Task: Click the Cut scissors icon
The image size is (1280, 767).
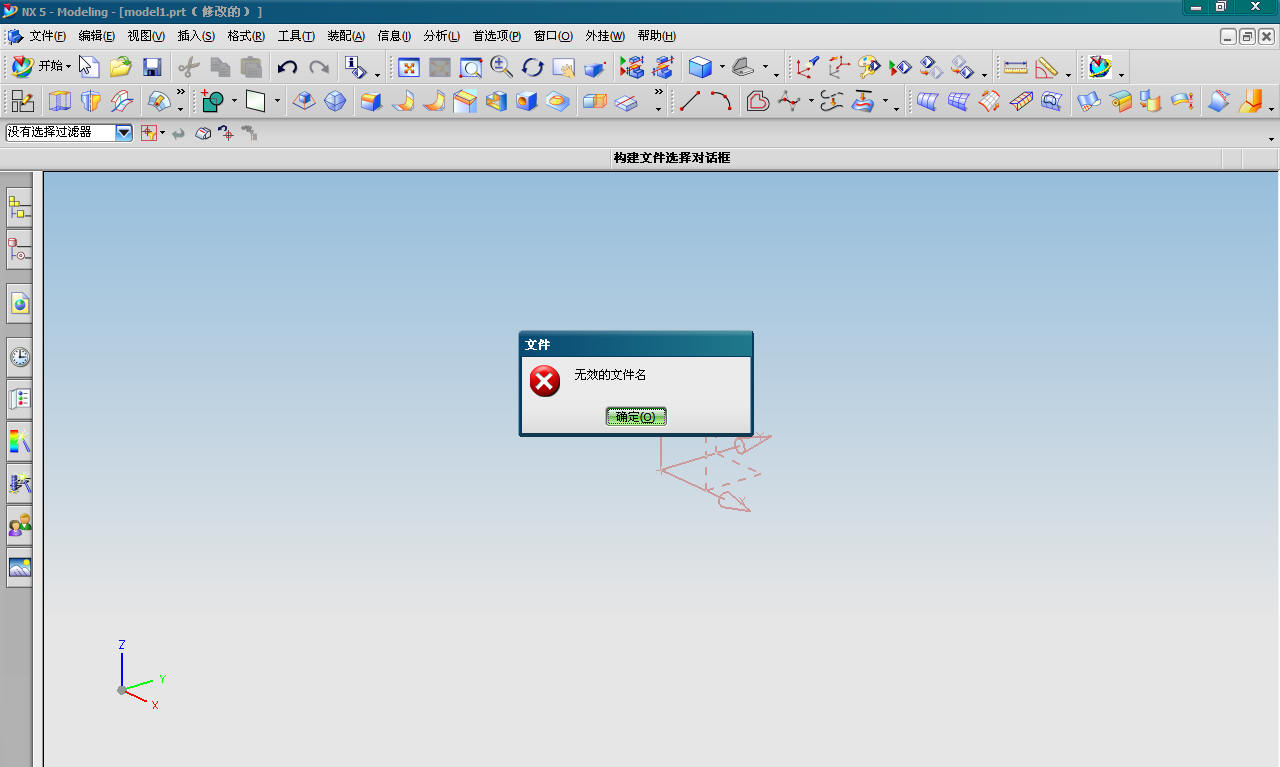Action: 189,67
